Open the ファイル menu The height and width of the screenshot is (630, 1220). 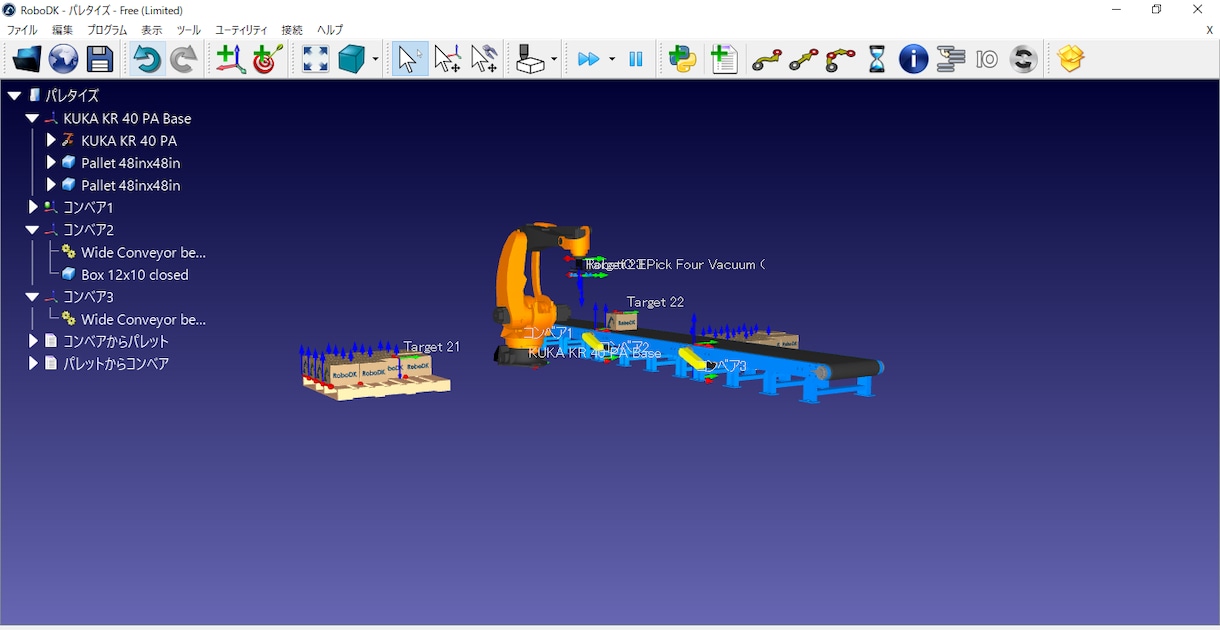(x=22, y=30)
